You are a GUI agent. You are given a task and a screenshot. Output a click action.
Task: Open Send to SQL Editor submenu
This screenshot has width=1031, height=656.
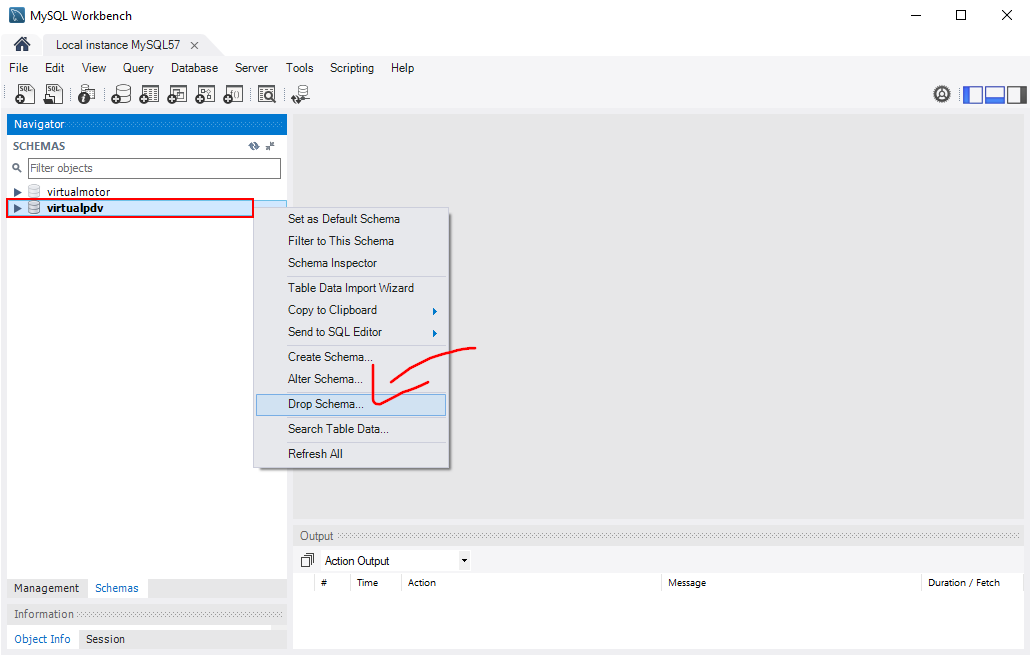(x=350, y=332)
